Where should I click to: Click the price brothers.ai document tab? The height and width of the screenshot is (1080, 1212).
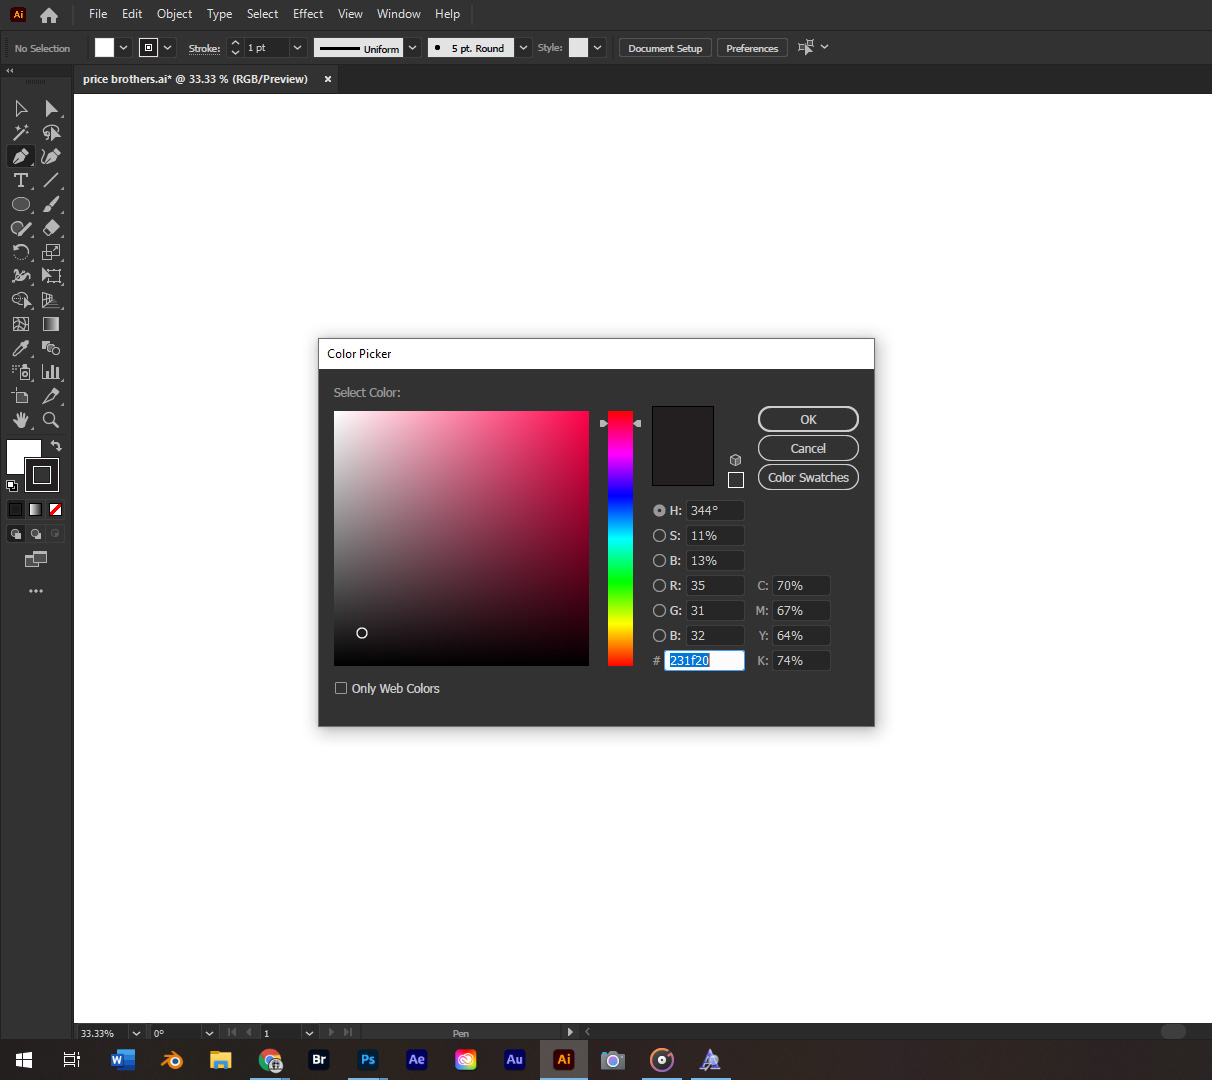(195, 78)
